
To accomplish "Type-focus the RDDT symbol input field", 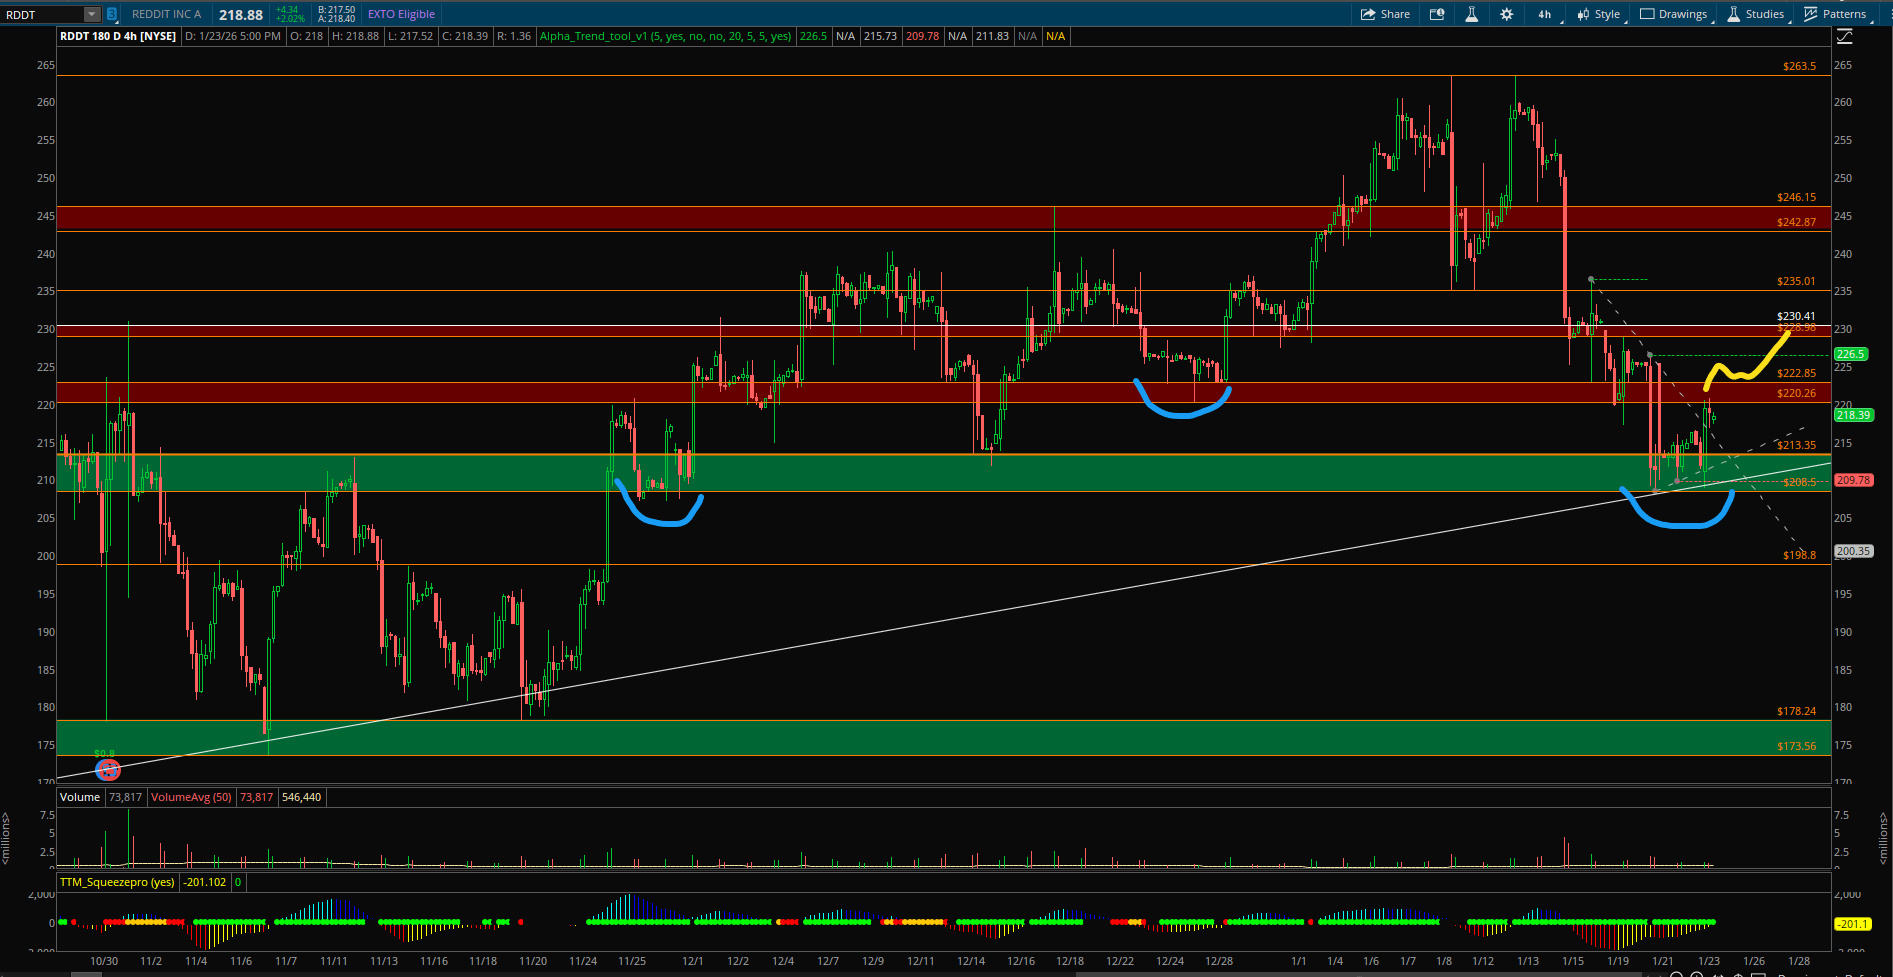I will point(42,14).
